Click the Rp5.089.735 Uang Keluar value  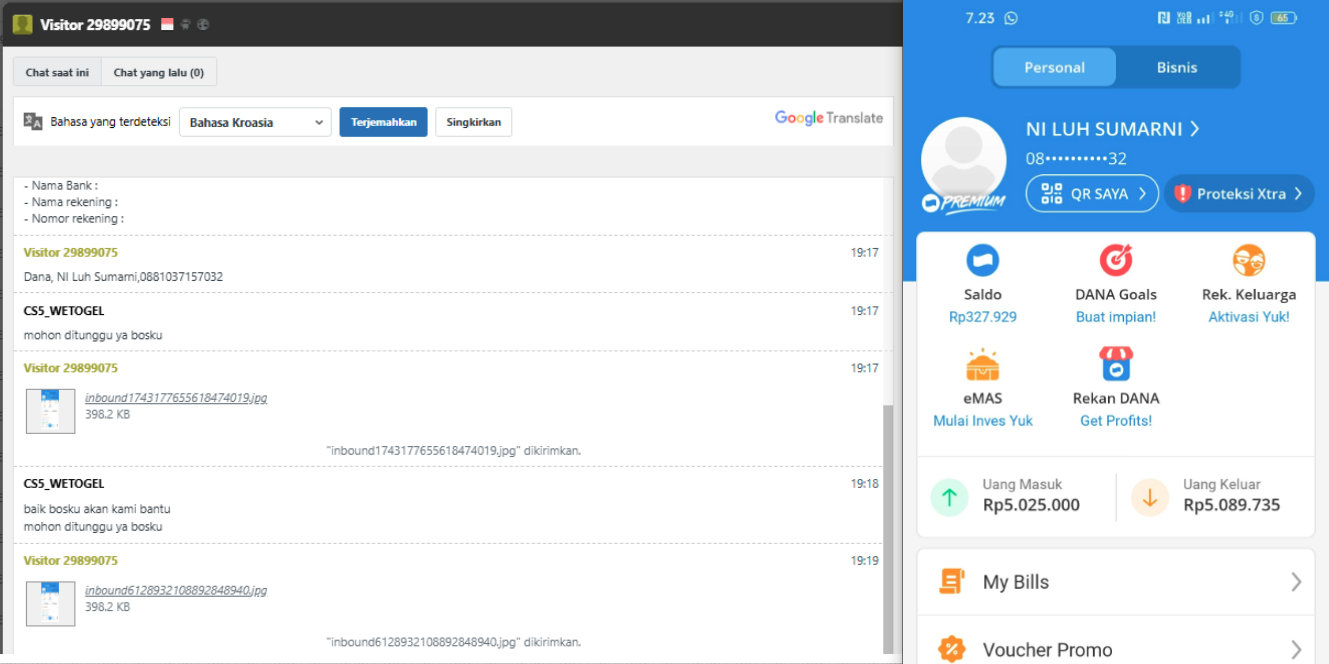click(x=1231, y=505)
